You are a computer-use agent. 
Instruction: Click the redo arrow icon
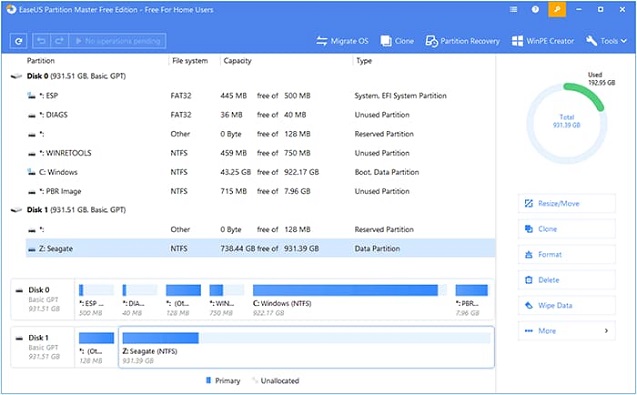click(59, 41)
